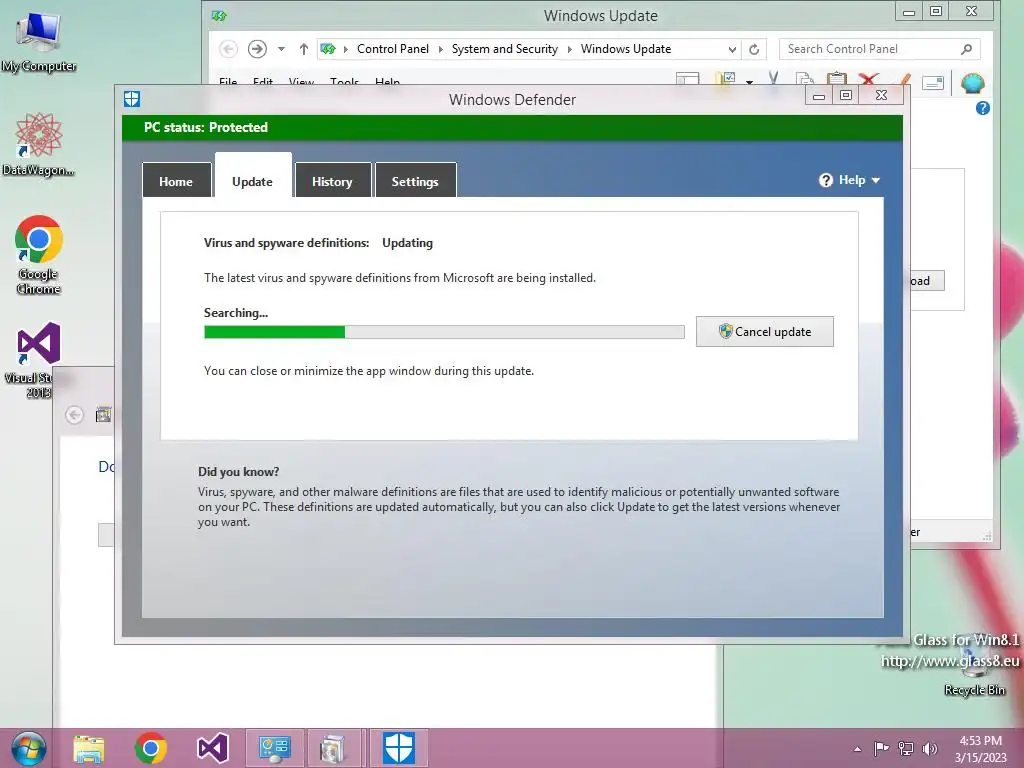Screen dimensions: 1024x768
Task: Click the shell globe toolbar icon
Action: tap(973, 83)
